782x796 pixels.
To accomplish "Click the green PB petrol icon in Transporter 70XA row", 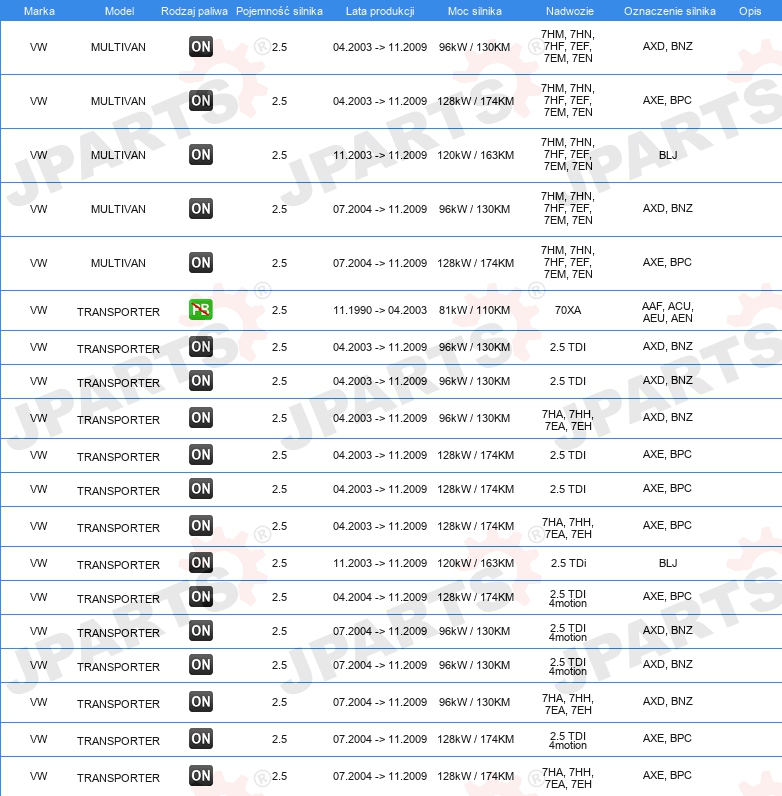I will pos(201,310).
